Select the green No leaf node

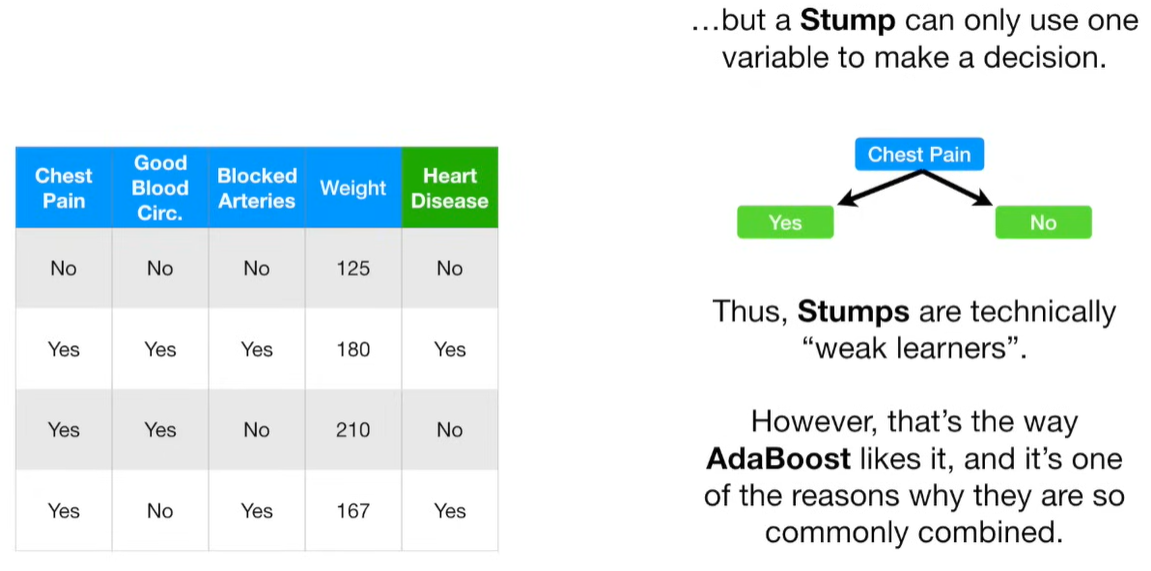(x=1043, y=222)
